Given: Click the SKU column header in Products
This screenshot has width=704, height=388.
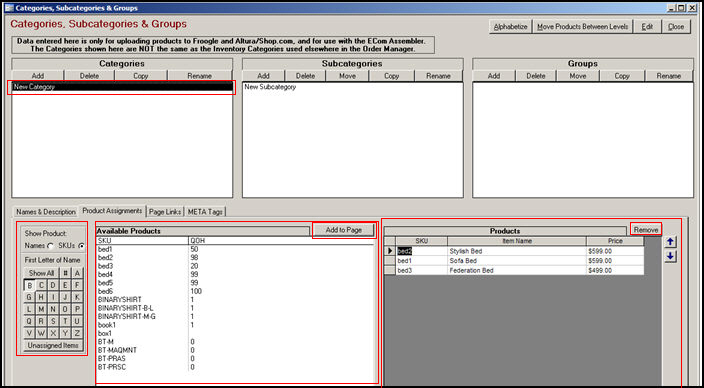Looking at the screenshot, I should tap(422, 241).
